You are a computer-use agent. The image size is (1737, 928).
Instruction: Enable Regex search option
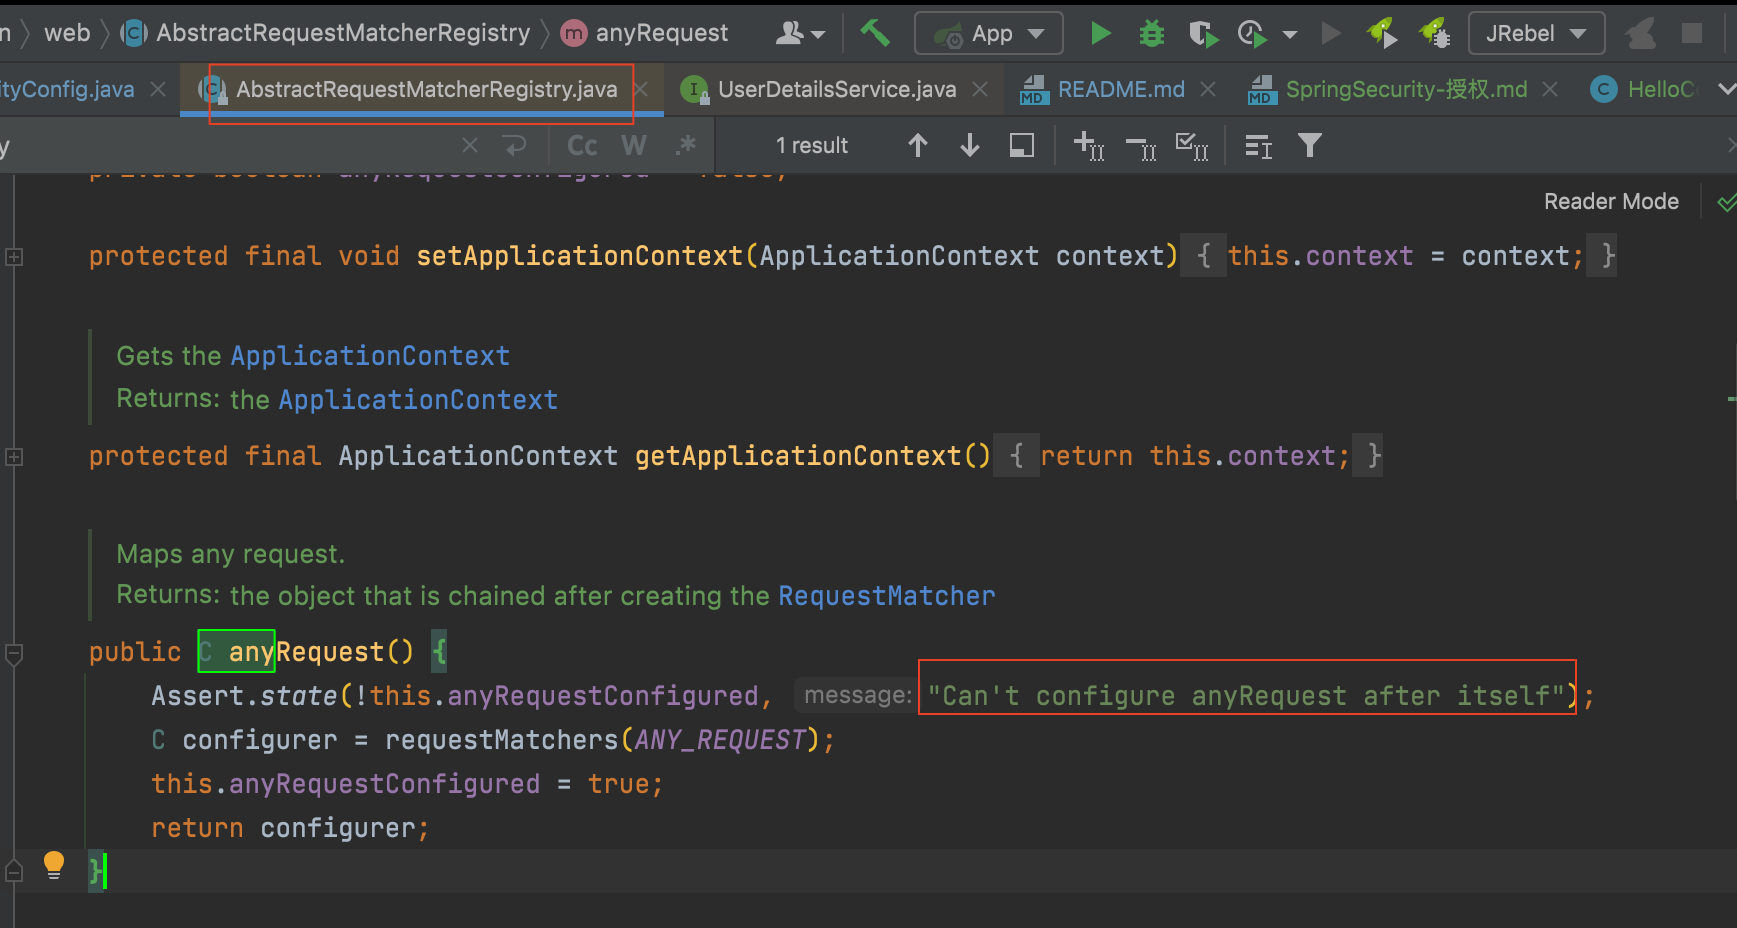[685, 146]
